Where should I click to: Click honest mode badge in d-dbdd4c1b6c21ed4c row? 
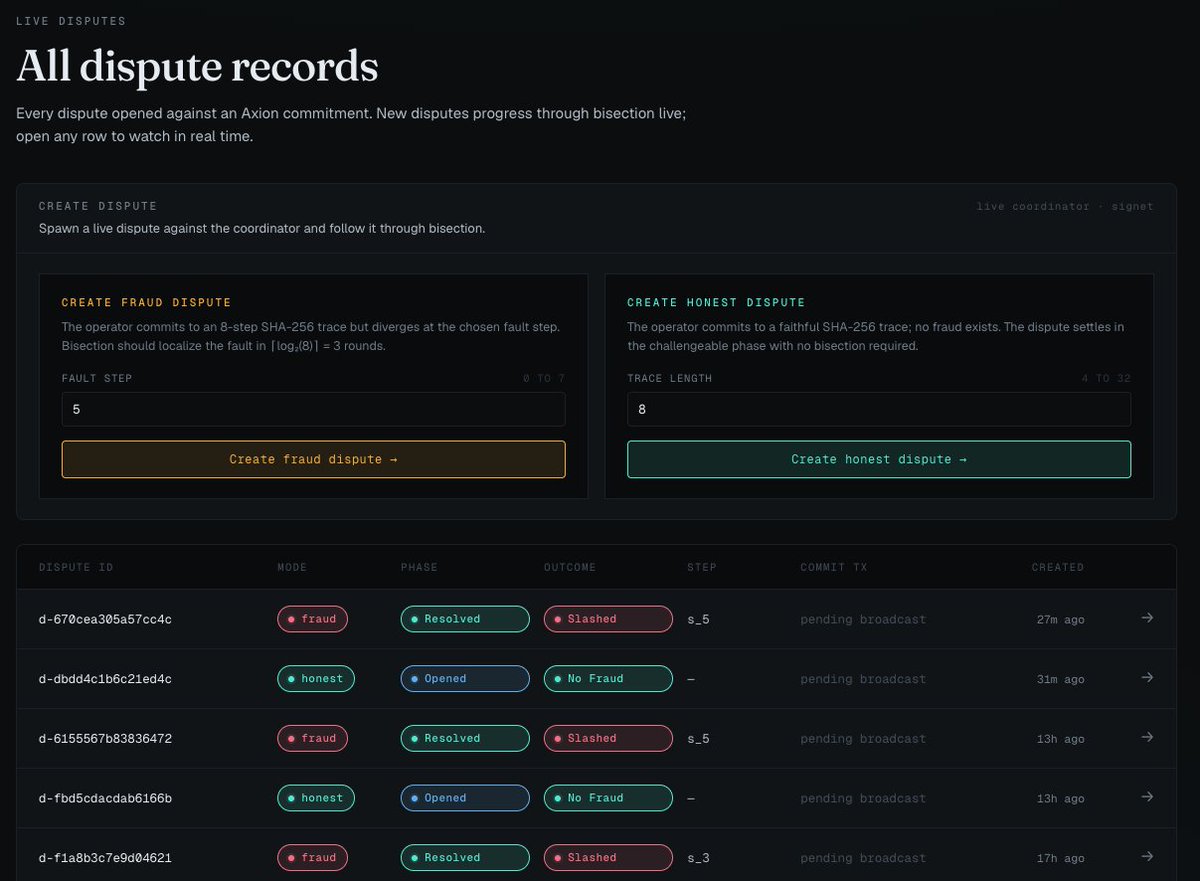[x=315, y=679]
